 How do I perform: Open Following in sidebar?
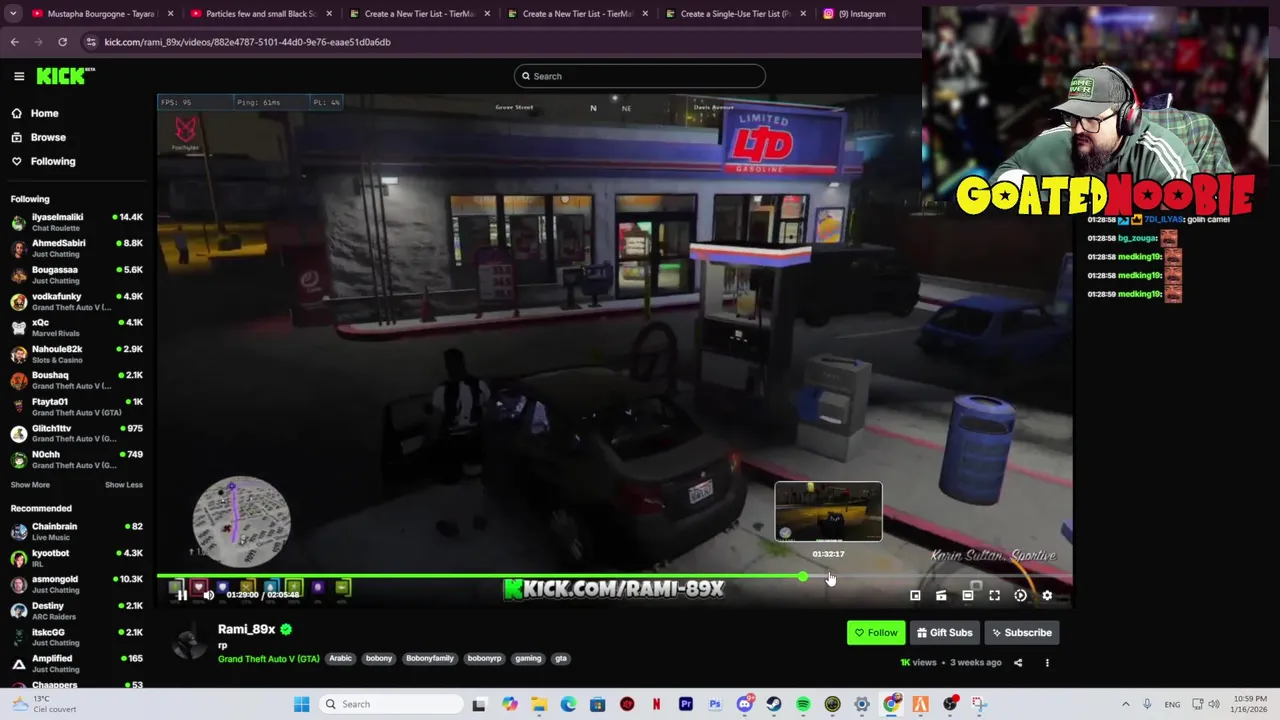point(52,161)
